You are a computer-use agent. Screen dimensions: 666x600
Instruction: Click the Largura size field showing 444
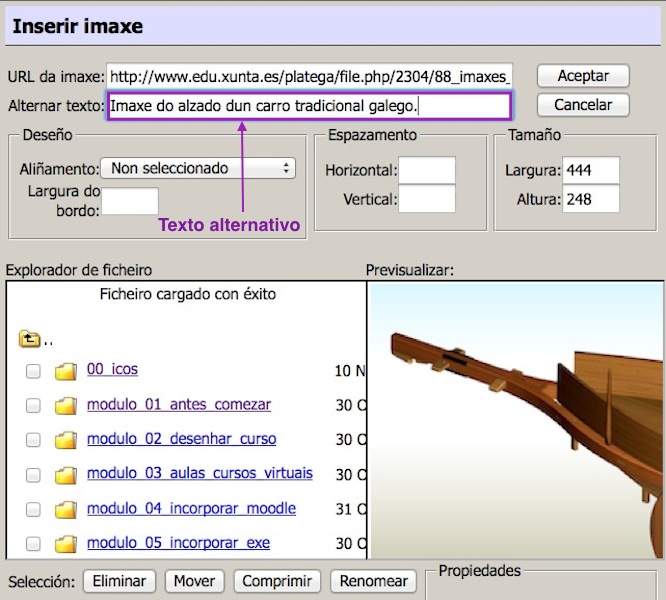(591, 170)
